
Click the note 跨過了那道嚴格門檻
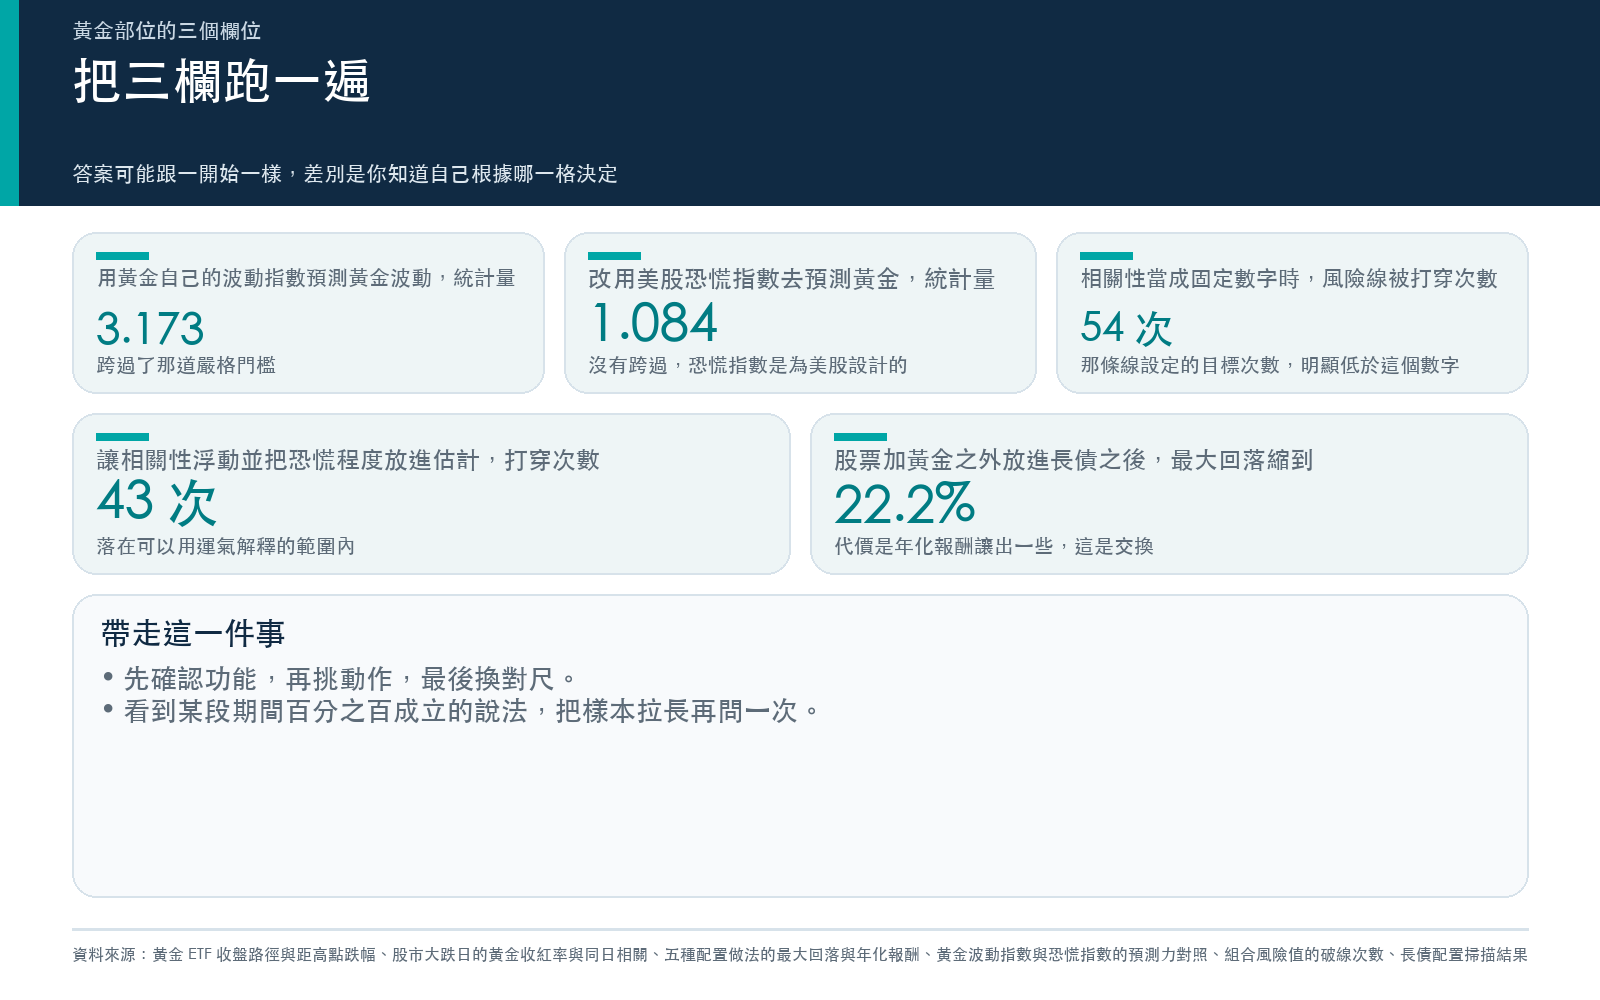coord(186,365)
